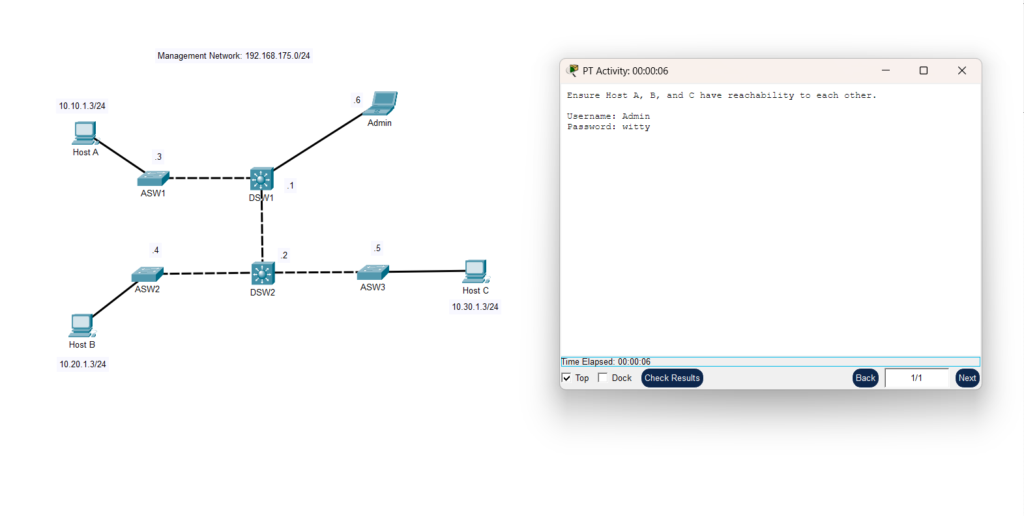
Task: Click the ASW3 switch icon
Action: pyautogui.click(x=373, y=272)
